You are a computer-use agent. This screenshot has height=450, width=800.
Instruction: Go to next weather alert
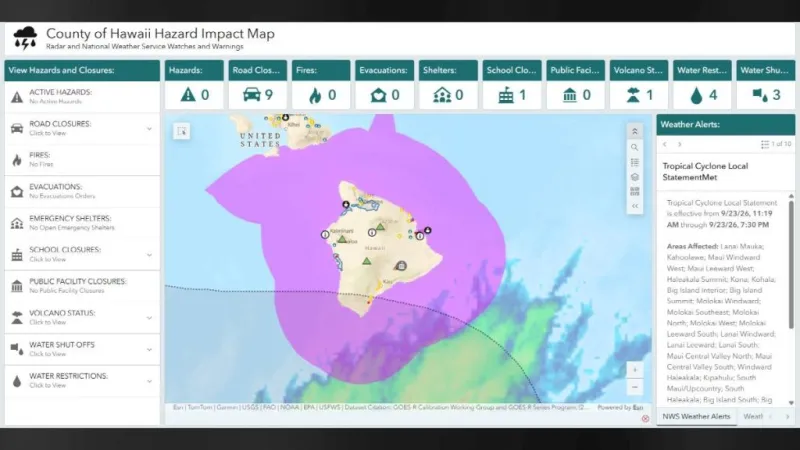coord(680,144)
